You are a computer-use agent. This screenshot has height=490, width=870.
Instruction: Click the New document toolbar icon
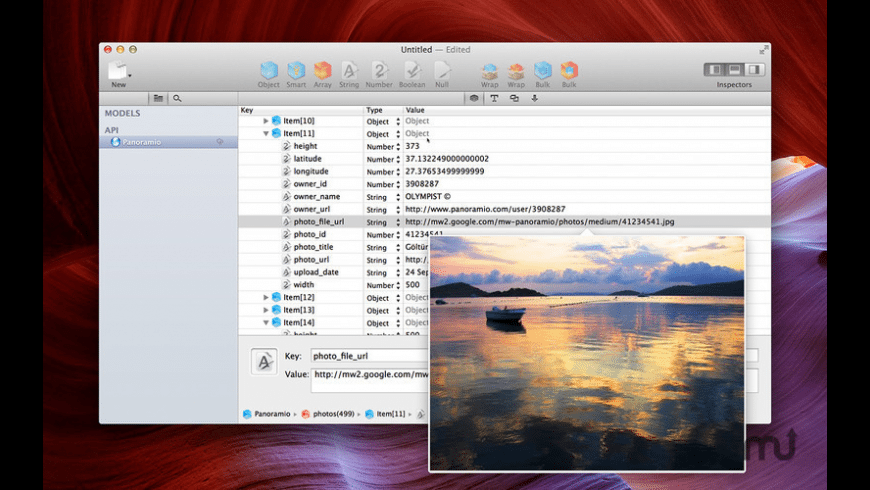pyautogui.click(x=118, y=71)
